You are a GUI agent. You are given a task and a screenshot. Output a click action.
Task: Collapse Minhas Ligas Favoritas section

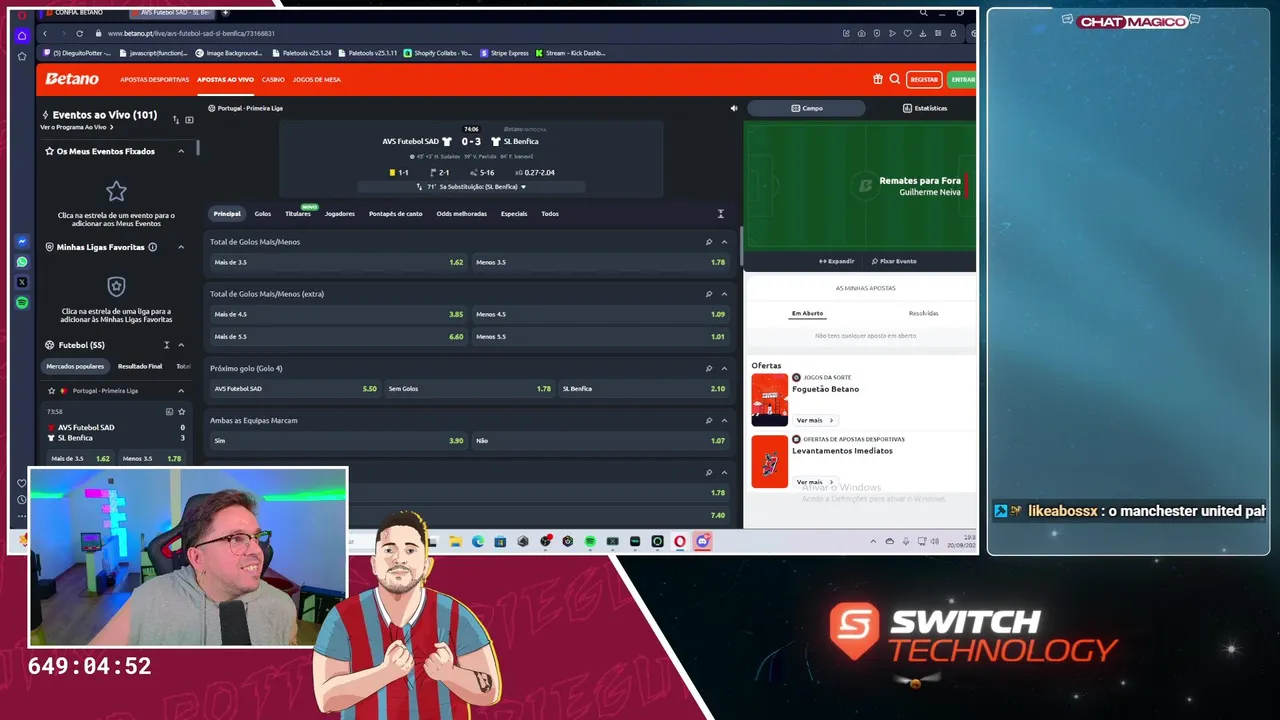[181, 247]
